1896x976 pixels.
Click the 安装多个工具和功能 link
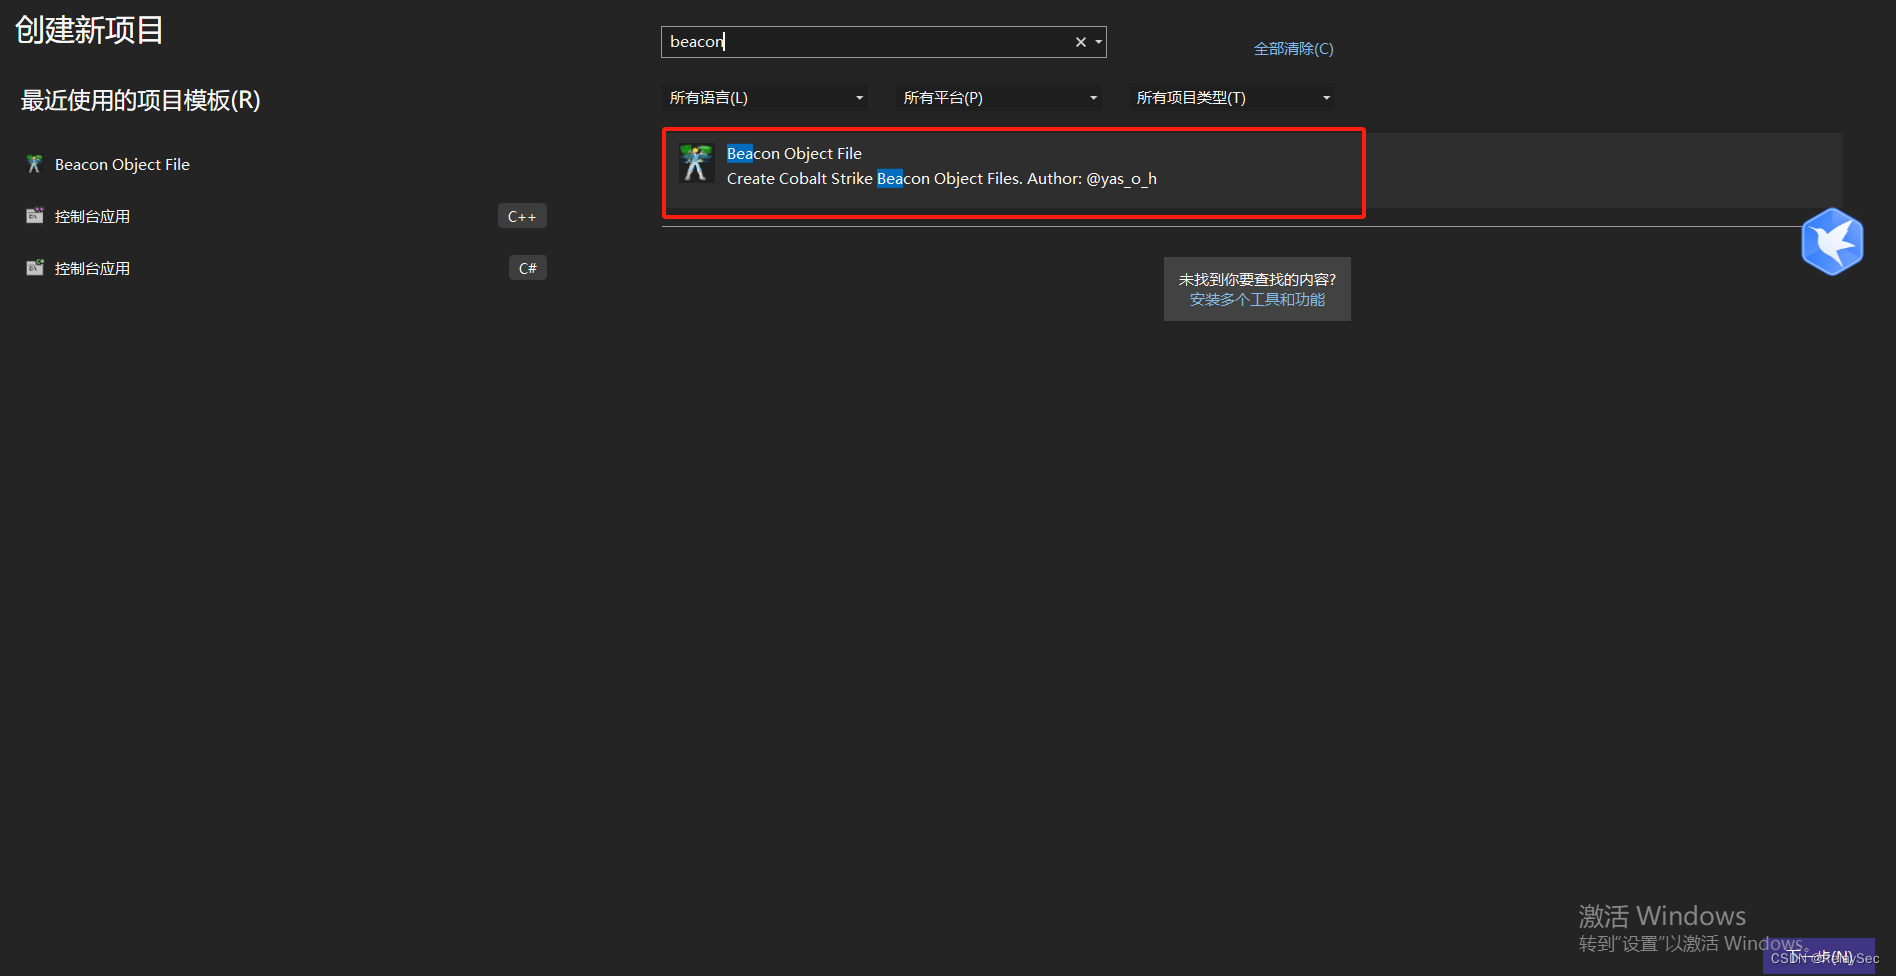[x=1257, y=300]
